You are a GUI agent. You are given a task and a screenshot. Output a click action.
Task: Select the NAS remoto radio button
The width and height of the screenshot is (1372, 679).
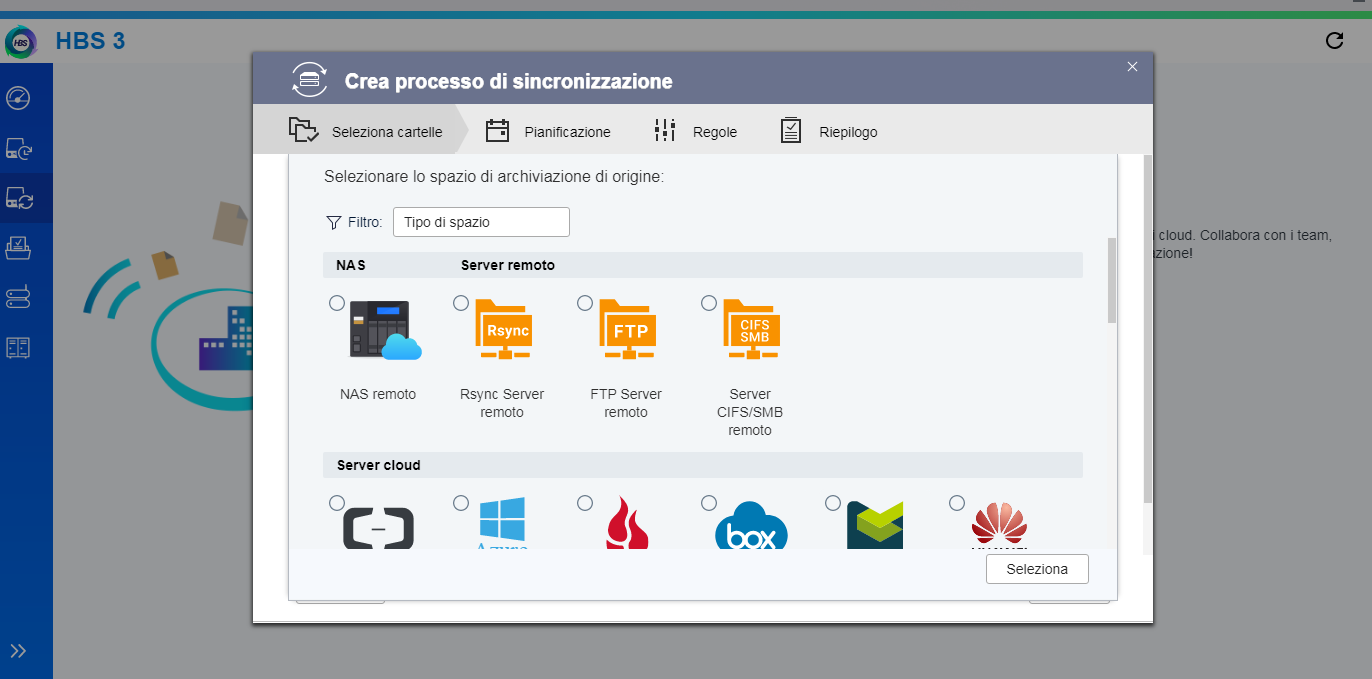pyautogui.click(x=337, y=303)
